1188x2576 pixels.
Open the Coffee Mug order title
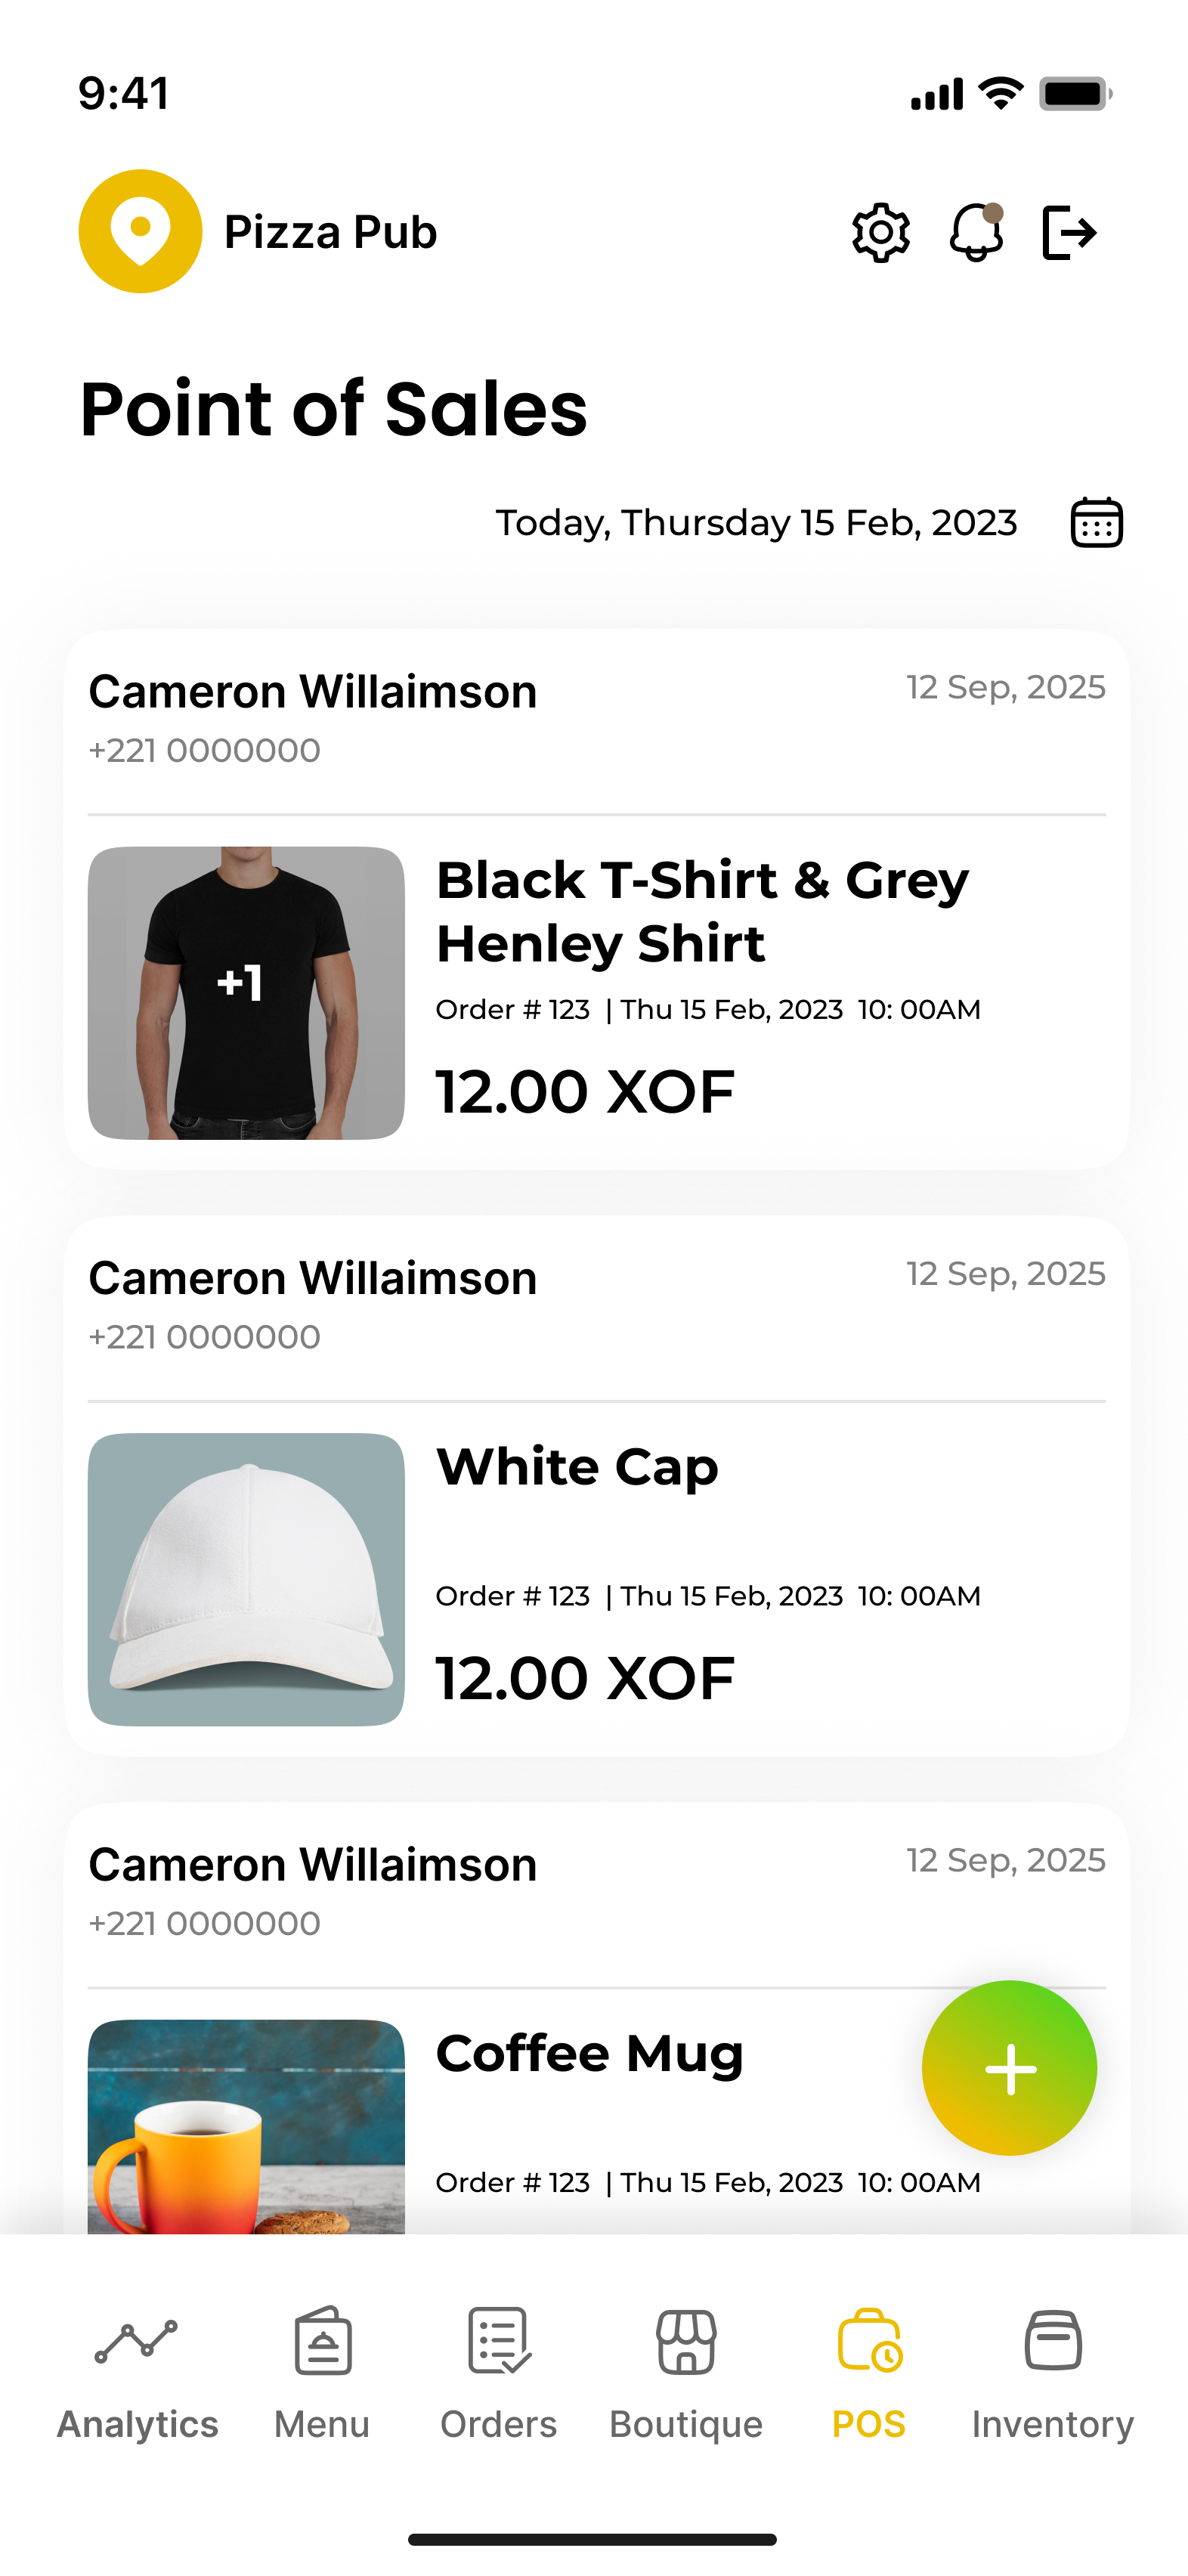tap(589, 2054)
